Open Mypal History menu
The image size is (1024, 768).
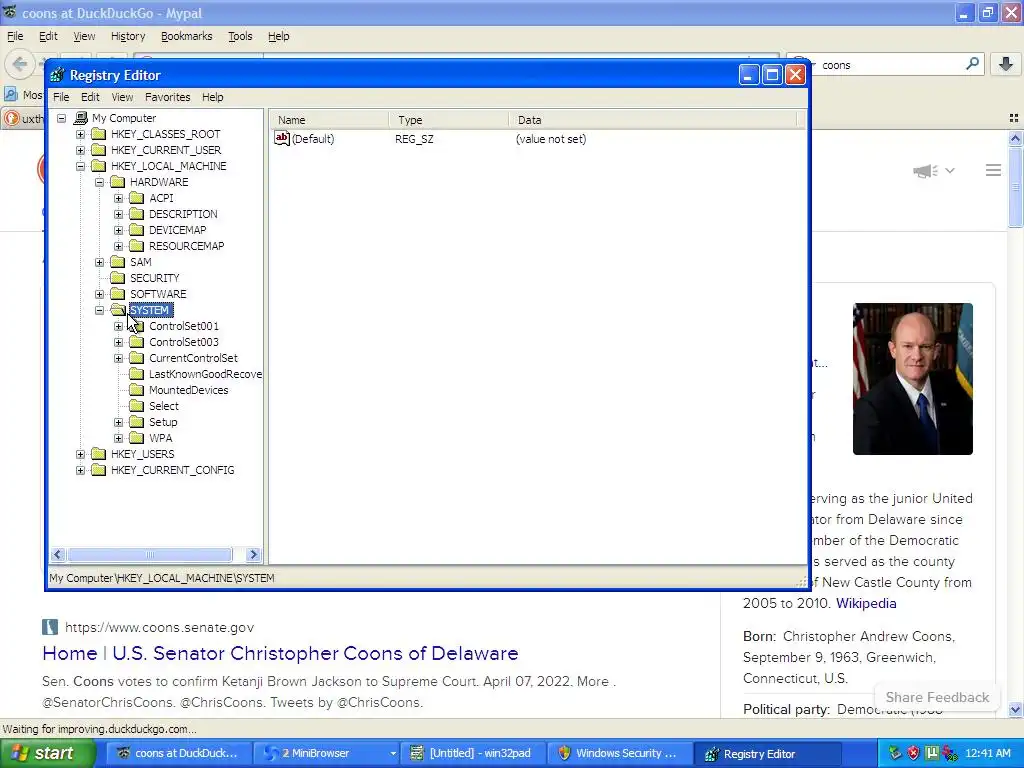pyautogui.click(x=128, y=36)
